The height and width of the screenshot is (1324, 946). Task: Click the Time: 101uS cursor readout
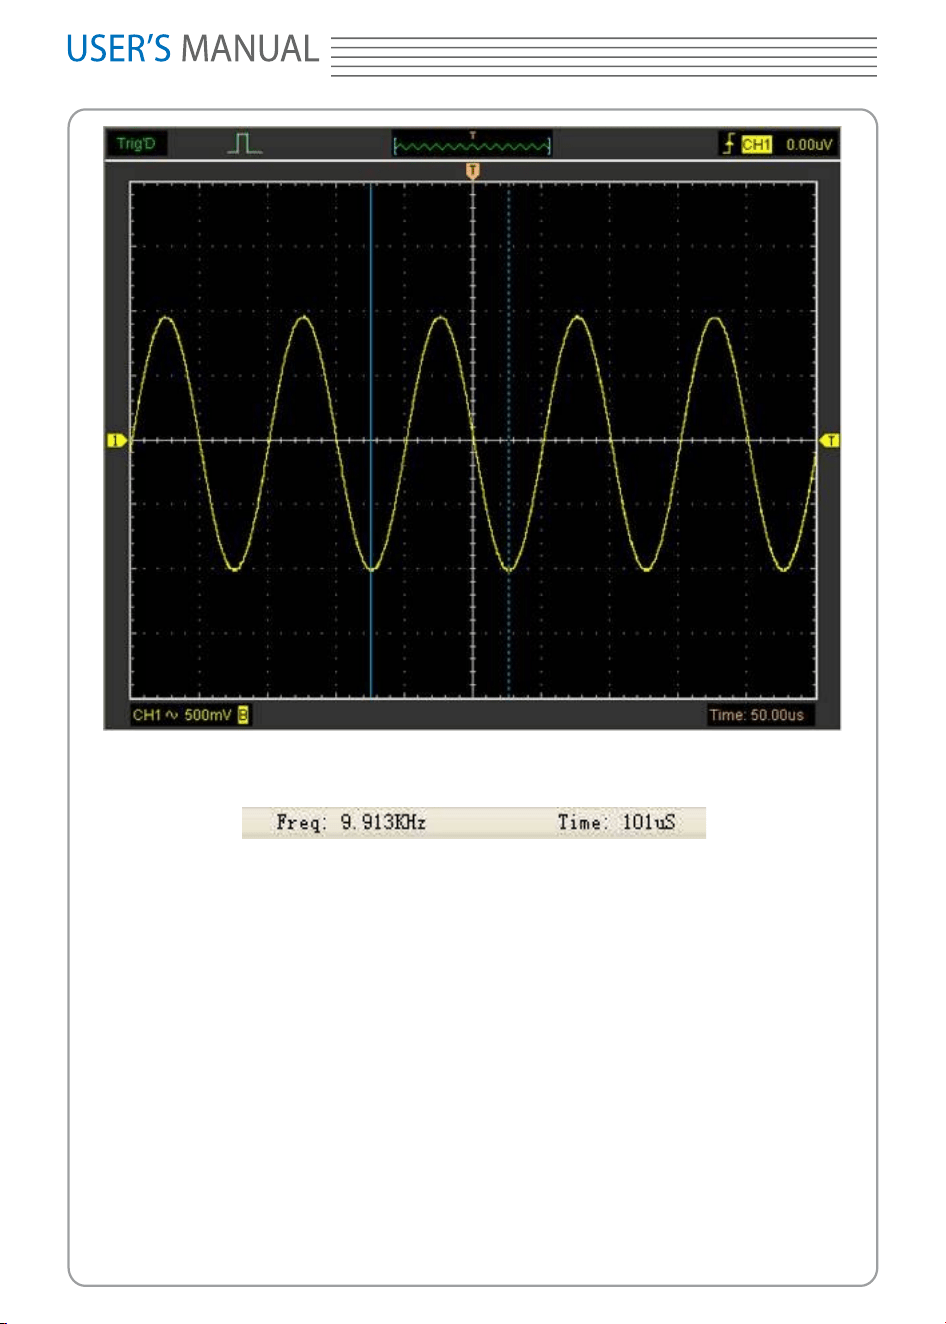tap(616, 822)
